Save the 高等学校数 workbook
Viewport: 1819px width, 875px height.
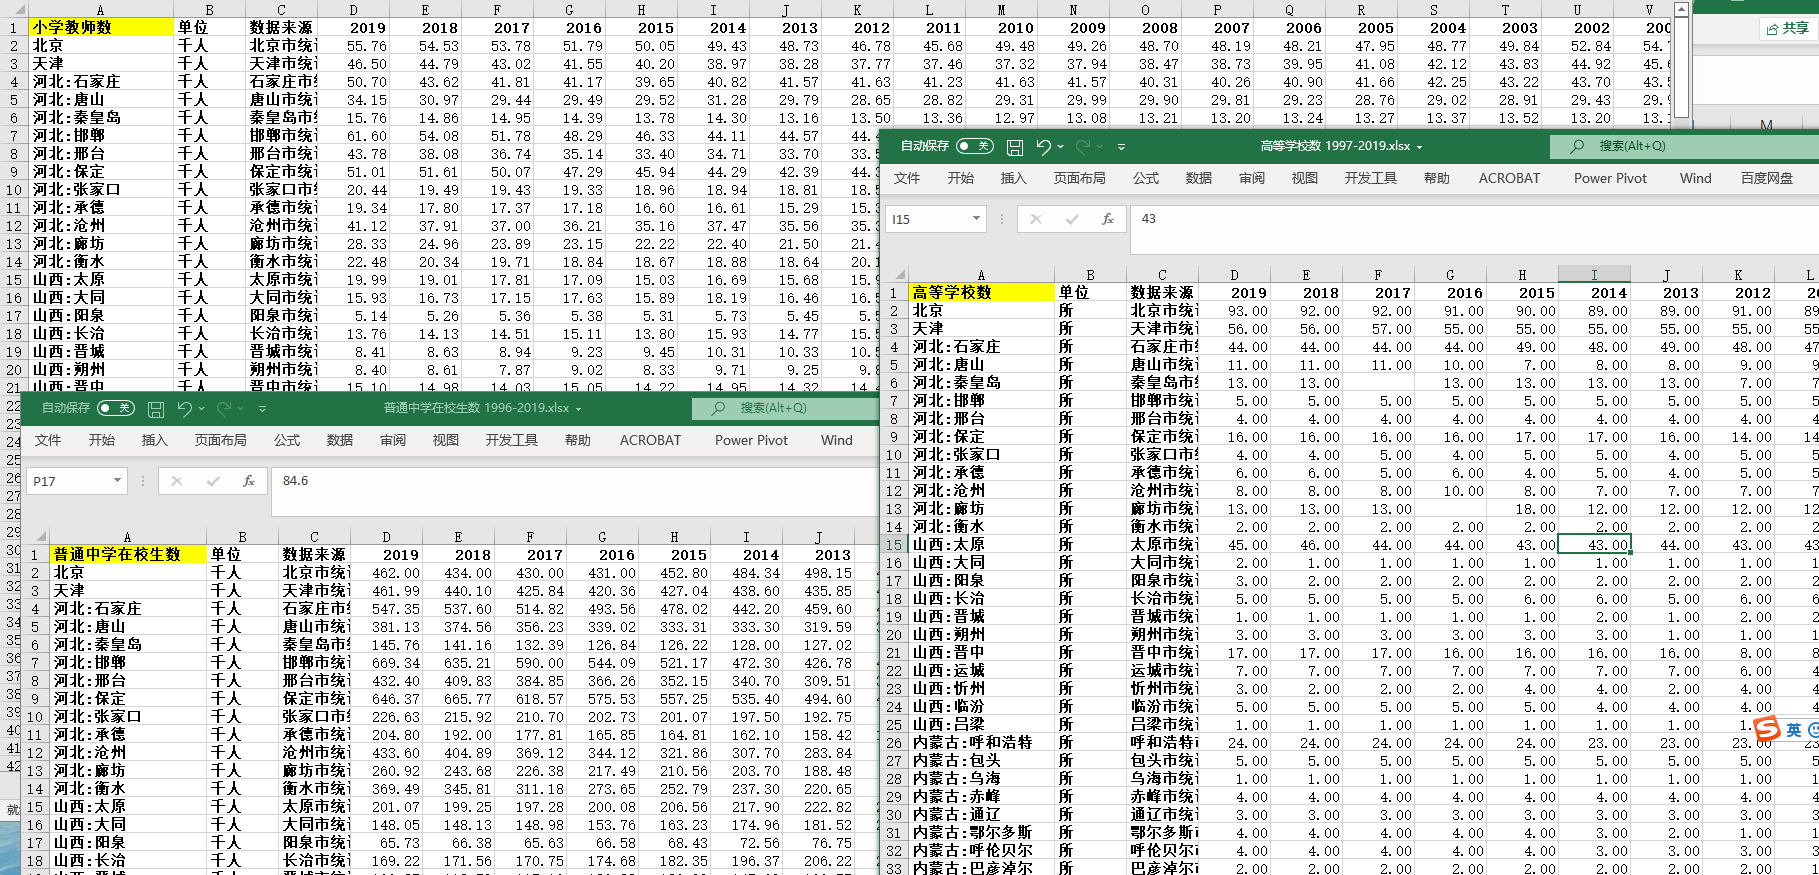pyautogui.click(x=1015, y=147)
